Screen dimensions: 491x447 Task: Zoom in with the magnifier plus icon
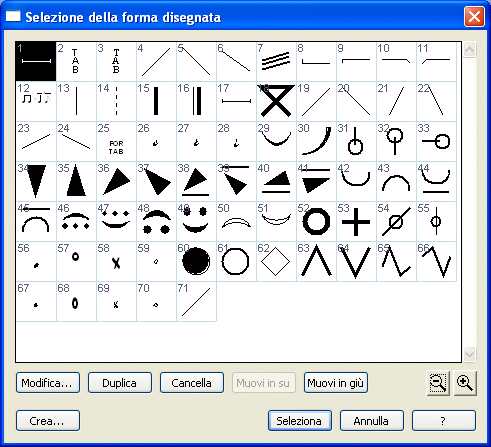tap(465, 383)
